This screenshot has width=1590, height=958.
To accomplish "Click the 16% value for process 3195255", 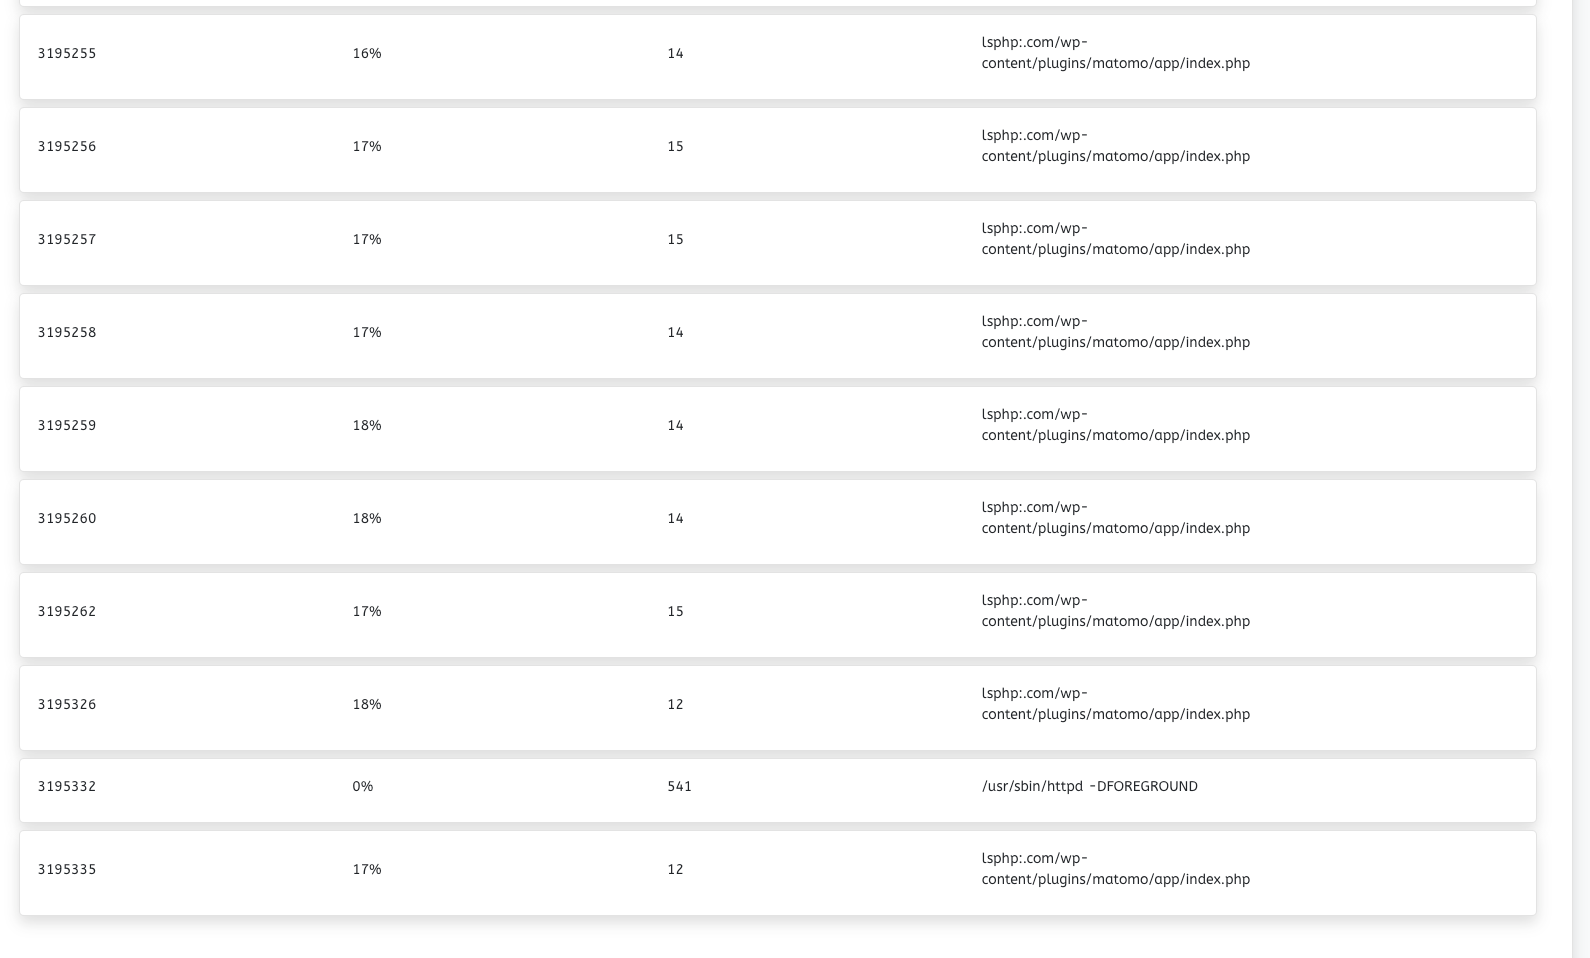I will pyautogui.click(x=366, y=54).
